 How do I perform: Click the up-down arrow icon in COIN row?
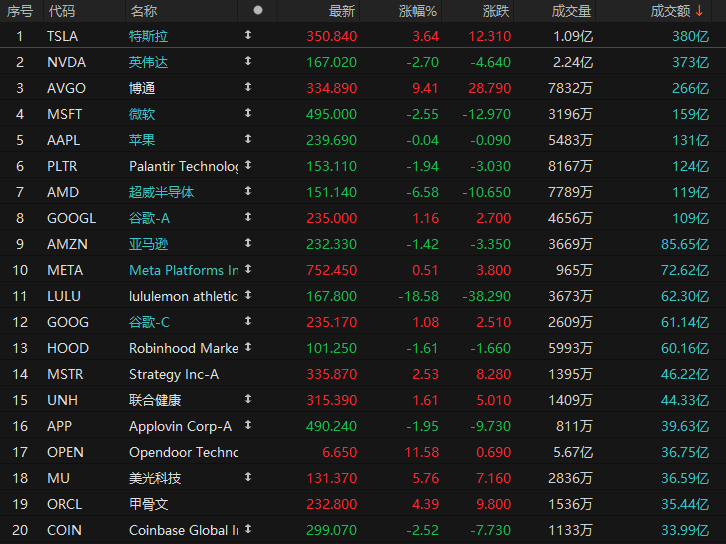(248, 528)
